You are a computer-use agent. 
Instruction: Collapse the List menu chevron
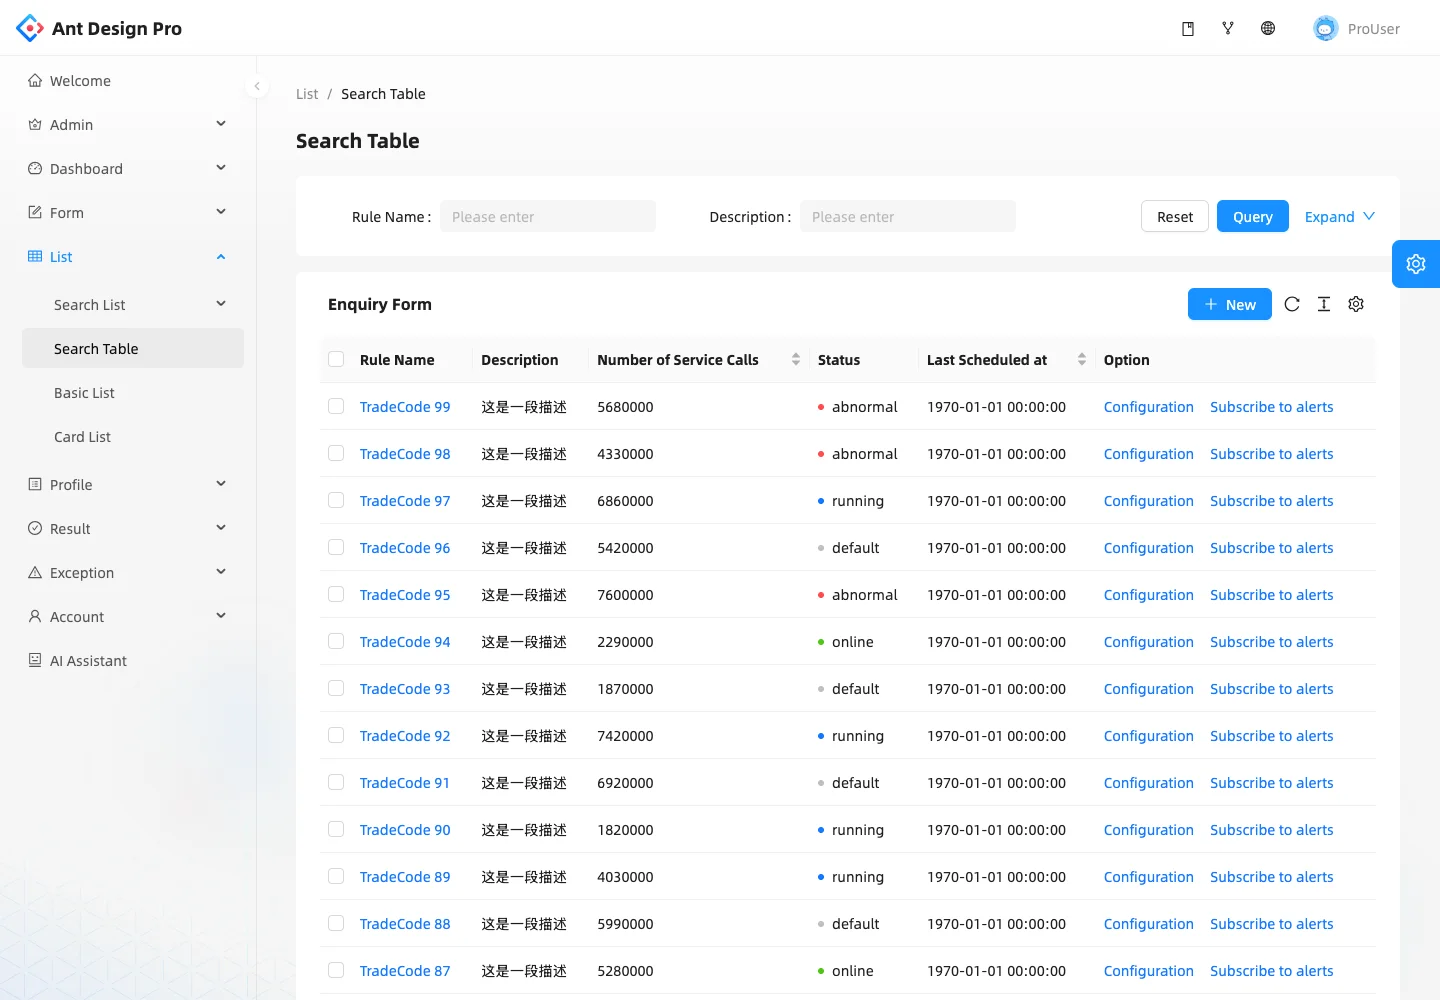221,257
